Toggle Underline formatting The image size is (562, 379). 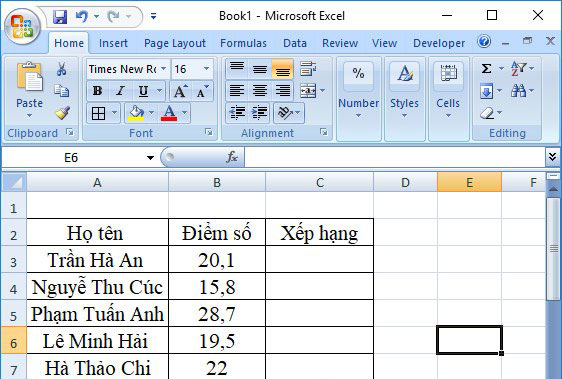coord(143,91)
